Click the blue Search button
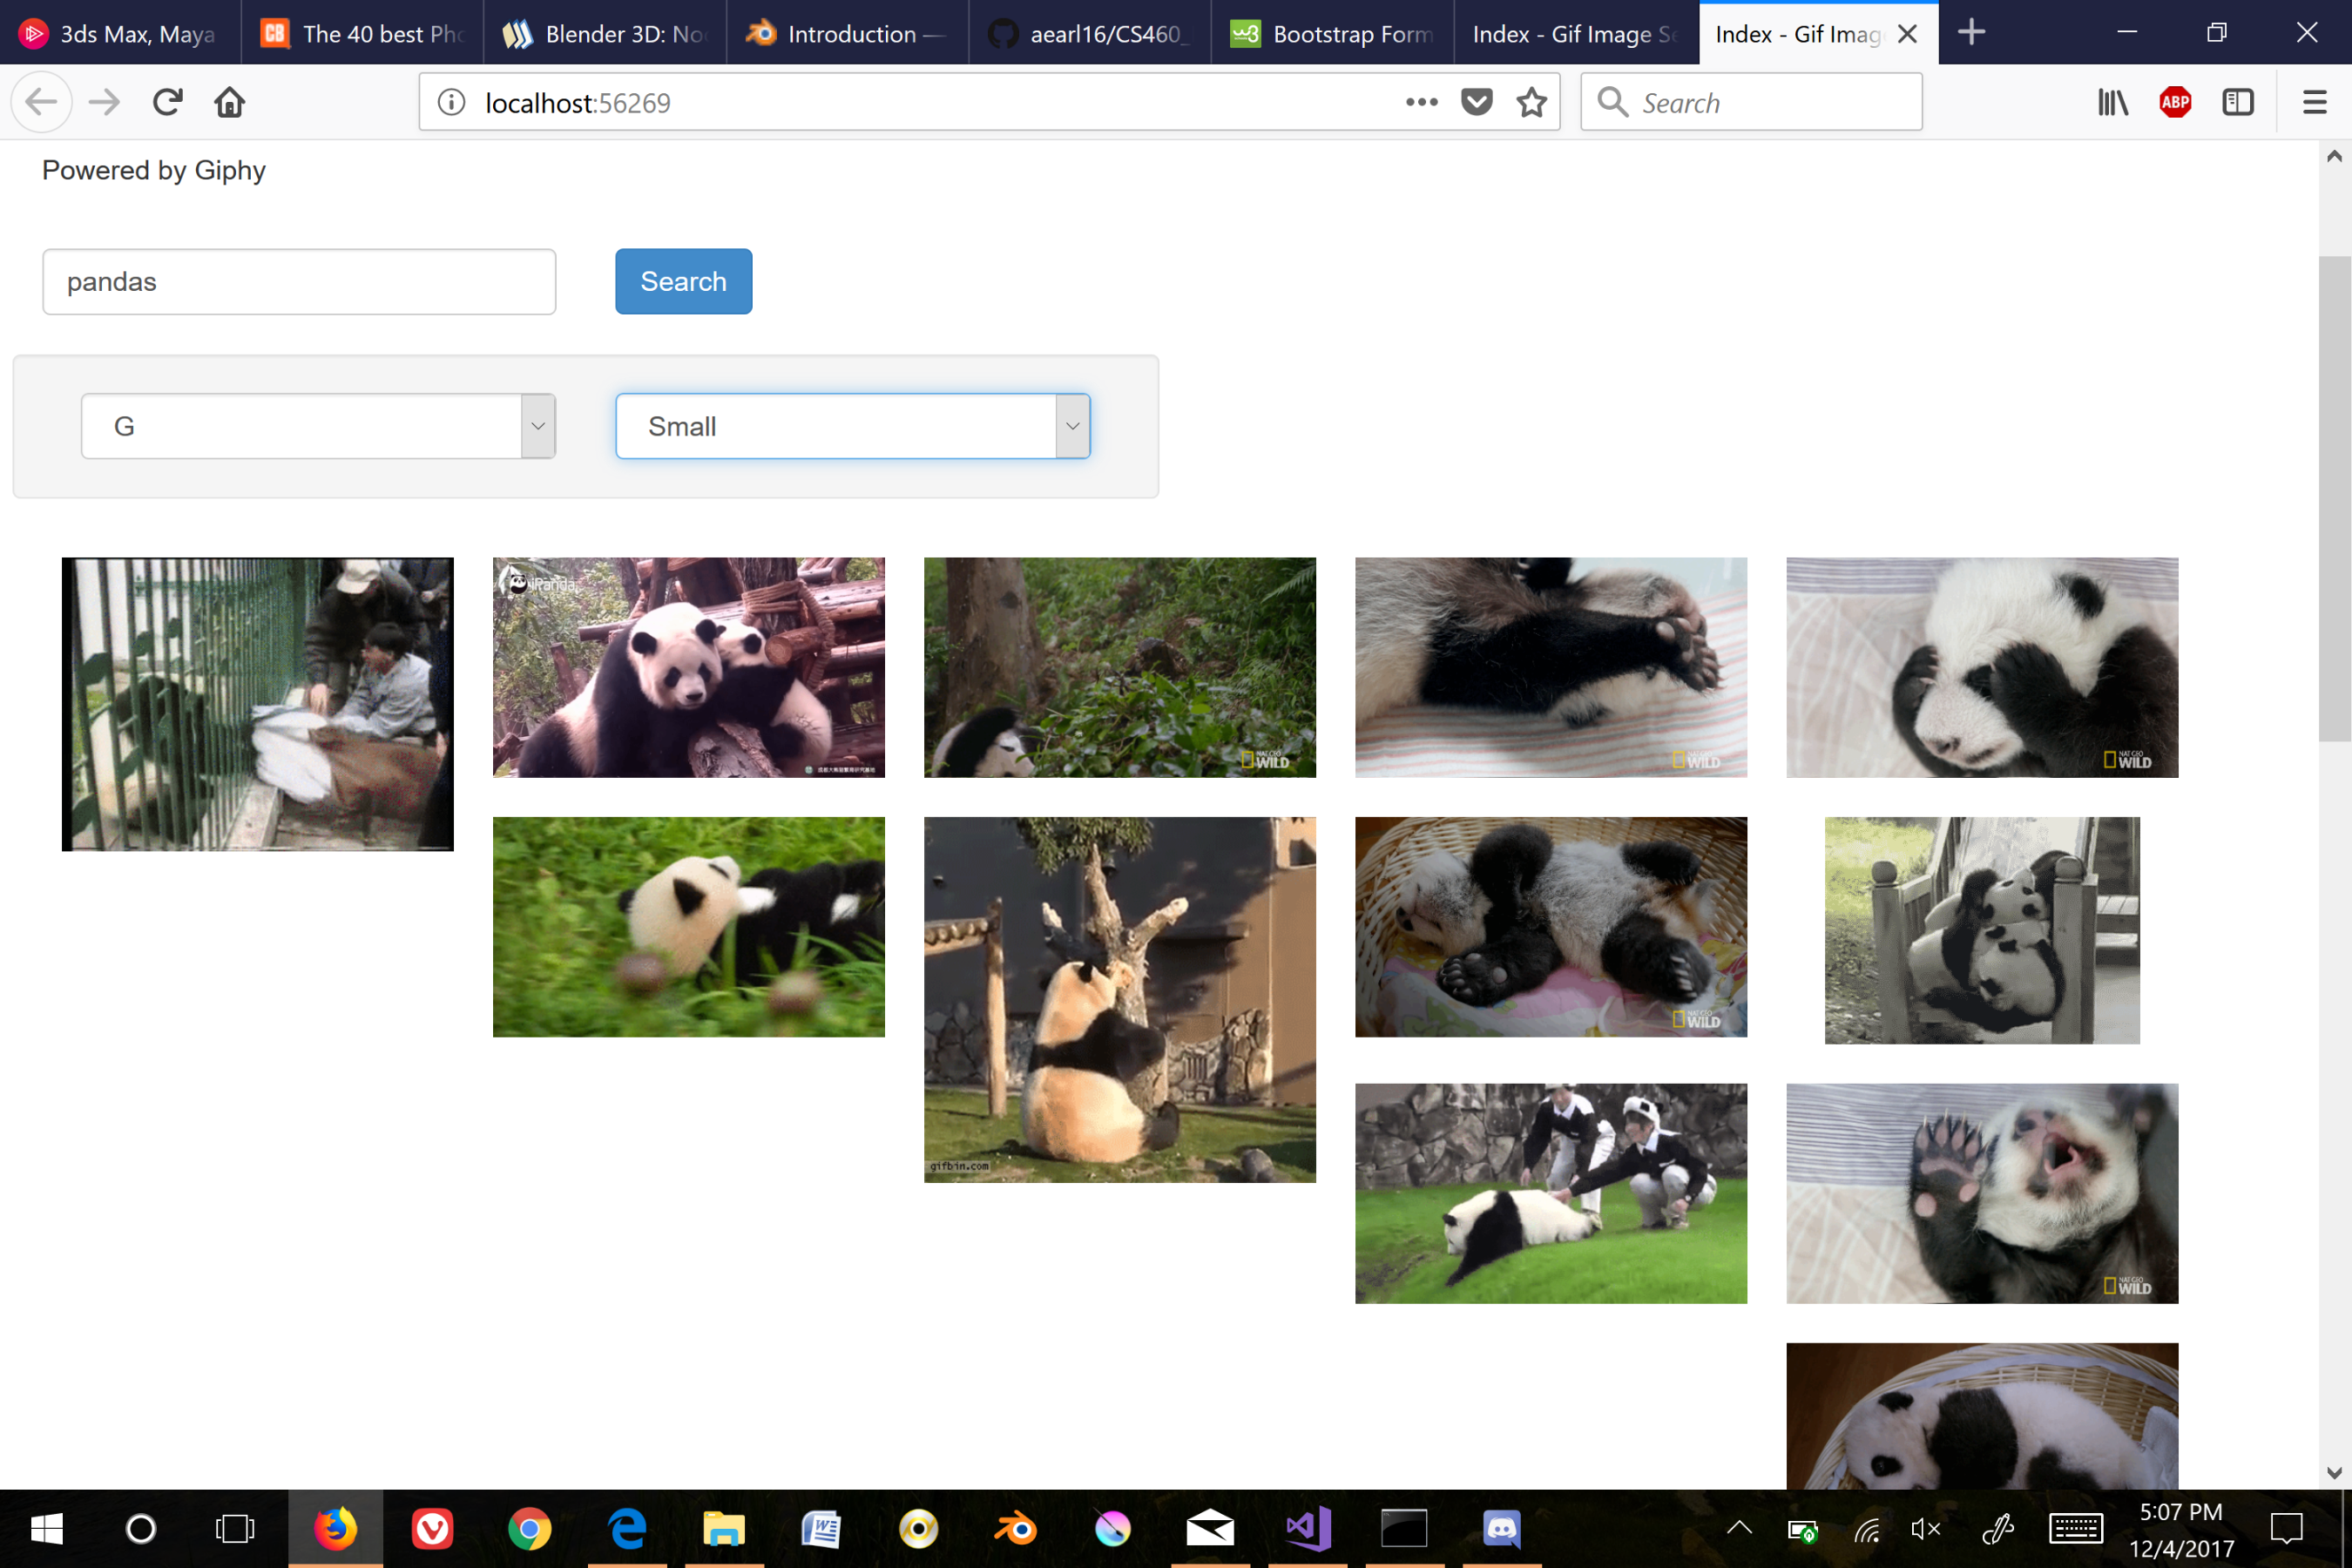 tap(683, 281)
